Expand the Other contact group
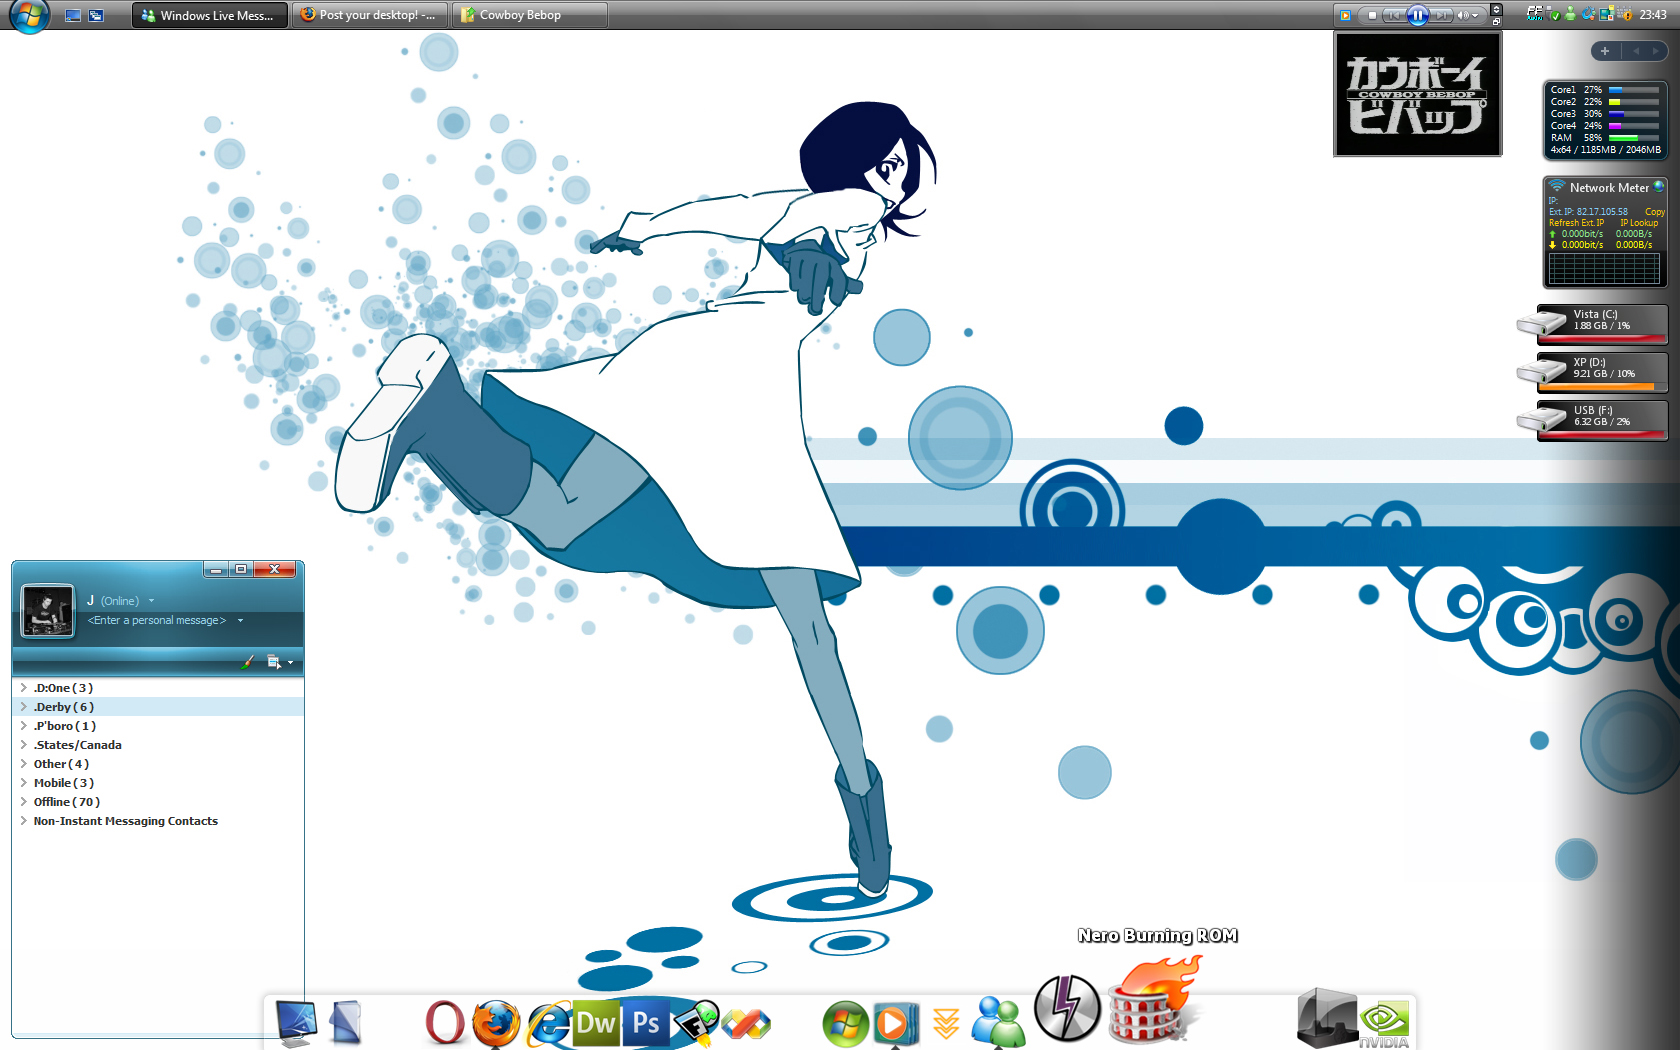Image resolution: width=1680 pixels, height=1050 pixels. pyautogui.click(x=23, y=764)
